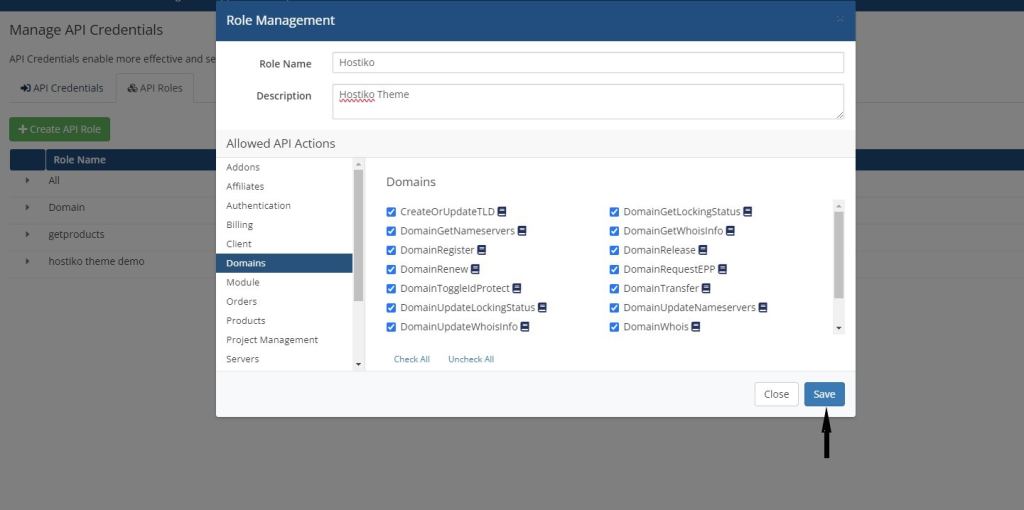Image resolution: width=1024 pixels, height=510 pixels.
Task: Open the book icon beside DomainUpdateNameservers
Action: point(763,308)
